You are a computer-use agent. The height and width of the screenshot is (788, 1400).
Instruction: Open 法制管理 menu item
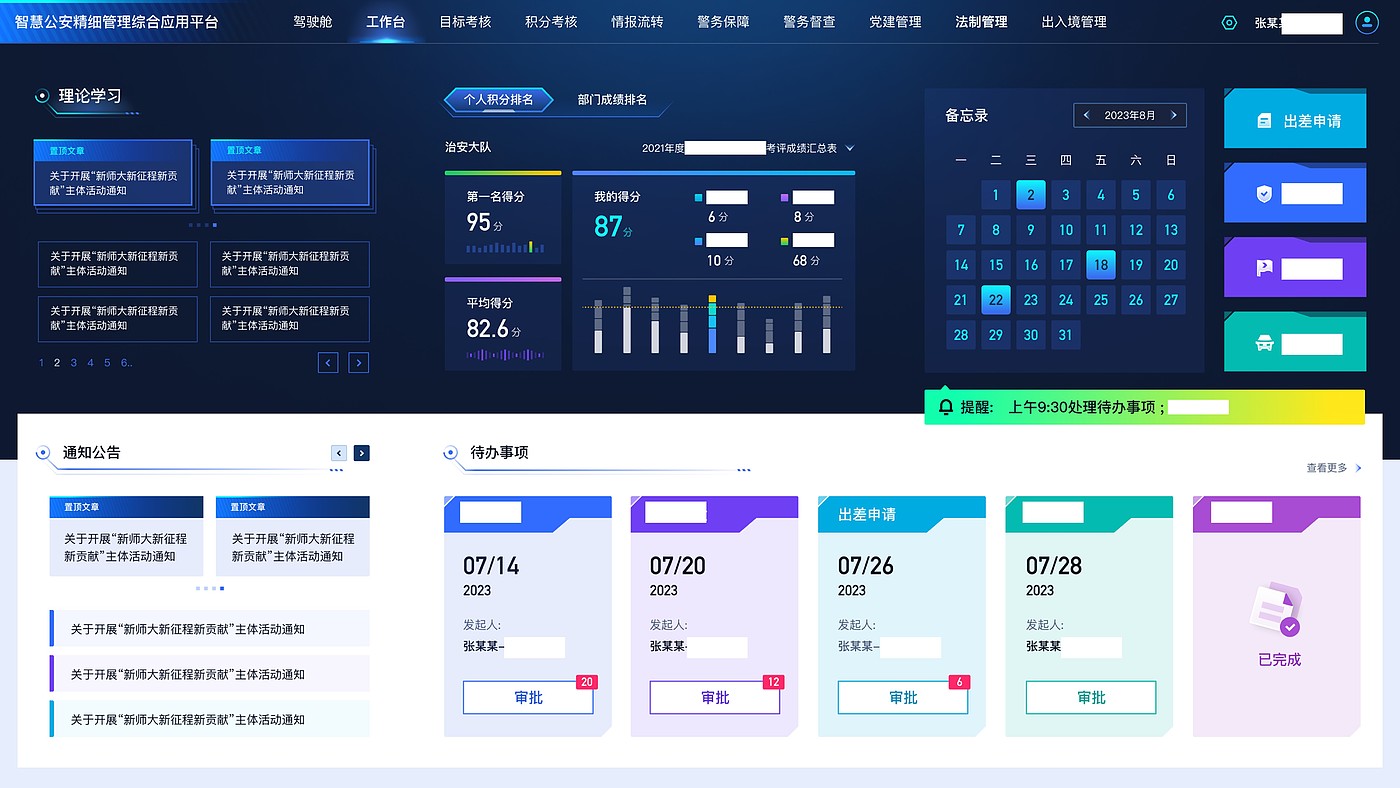pyautogui.click(x=981, y=22)
